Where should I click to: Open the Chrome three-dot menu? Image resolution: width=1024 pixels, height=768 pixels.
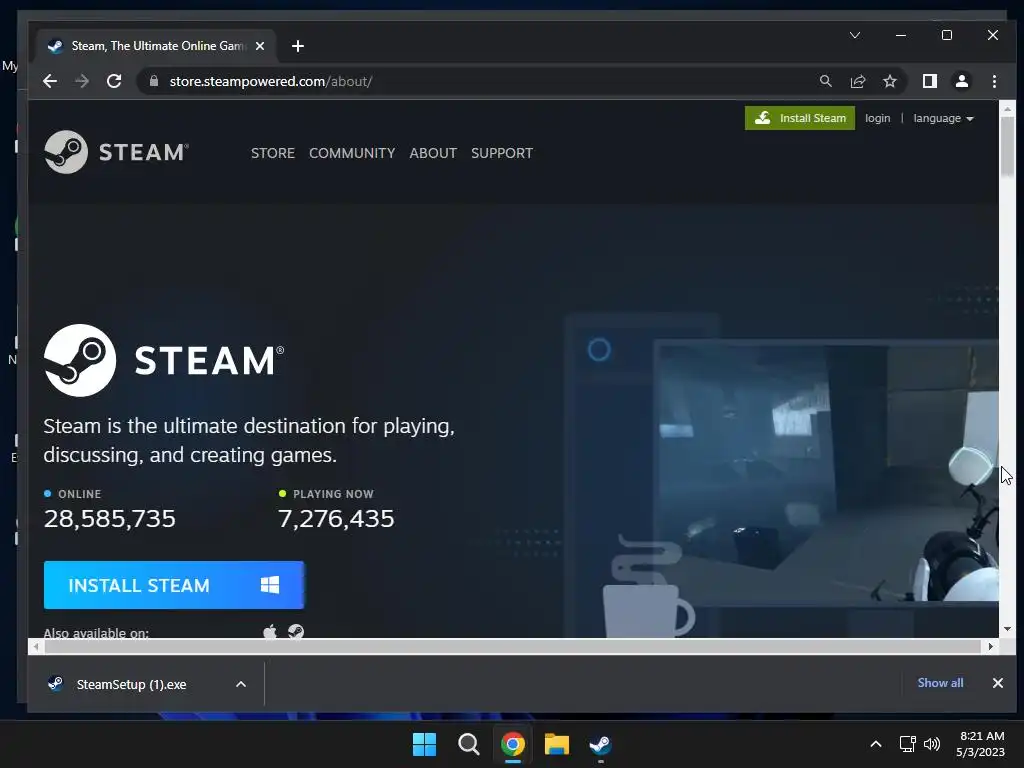994,81
